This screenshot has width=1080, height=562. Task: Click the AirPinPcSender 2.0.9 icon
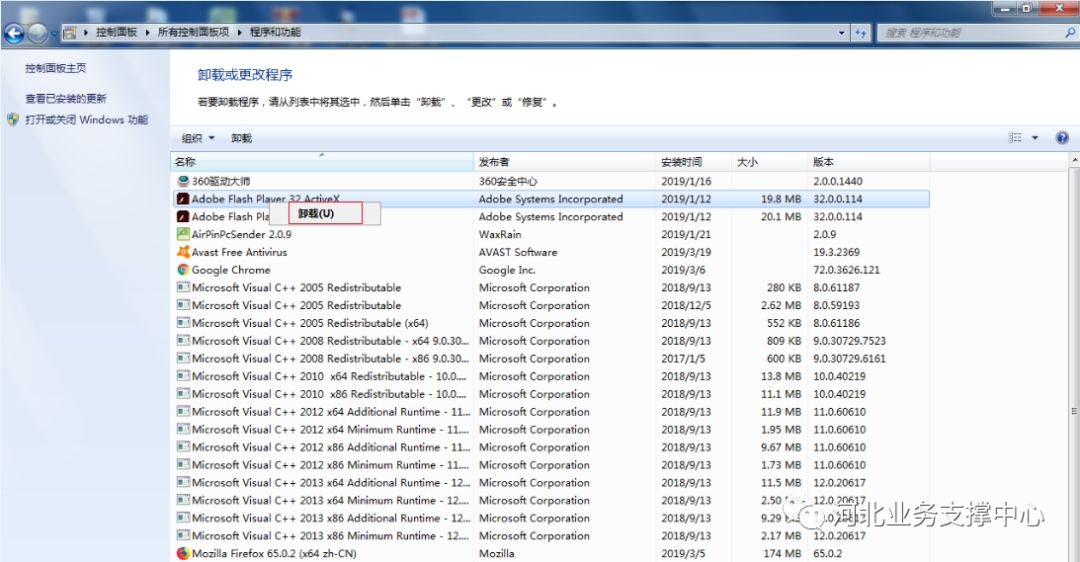click(x=183, y=234)
